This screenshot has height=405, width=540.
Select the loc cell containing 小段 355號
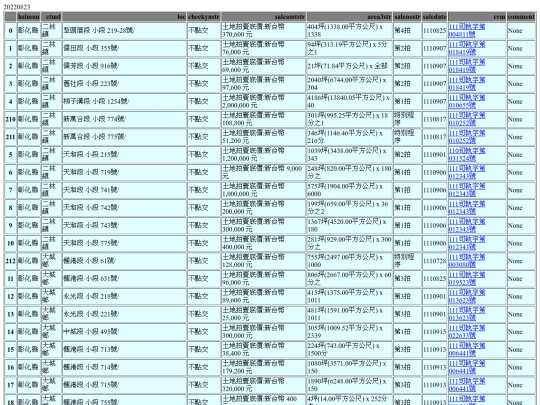[x=124, y=48]
